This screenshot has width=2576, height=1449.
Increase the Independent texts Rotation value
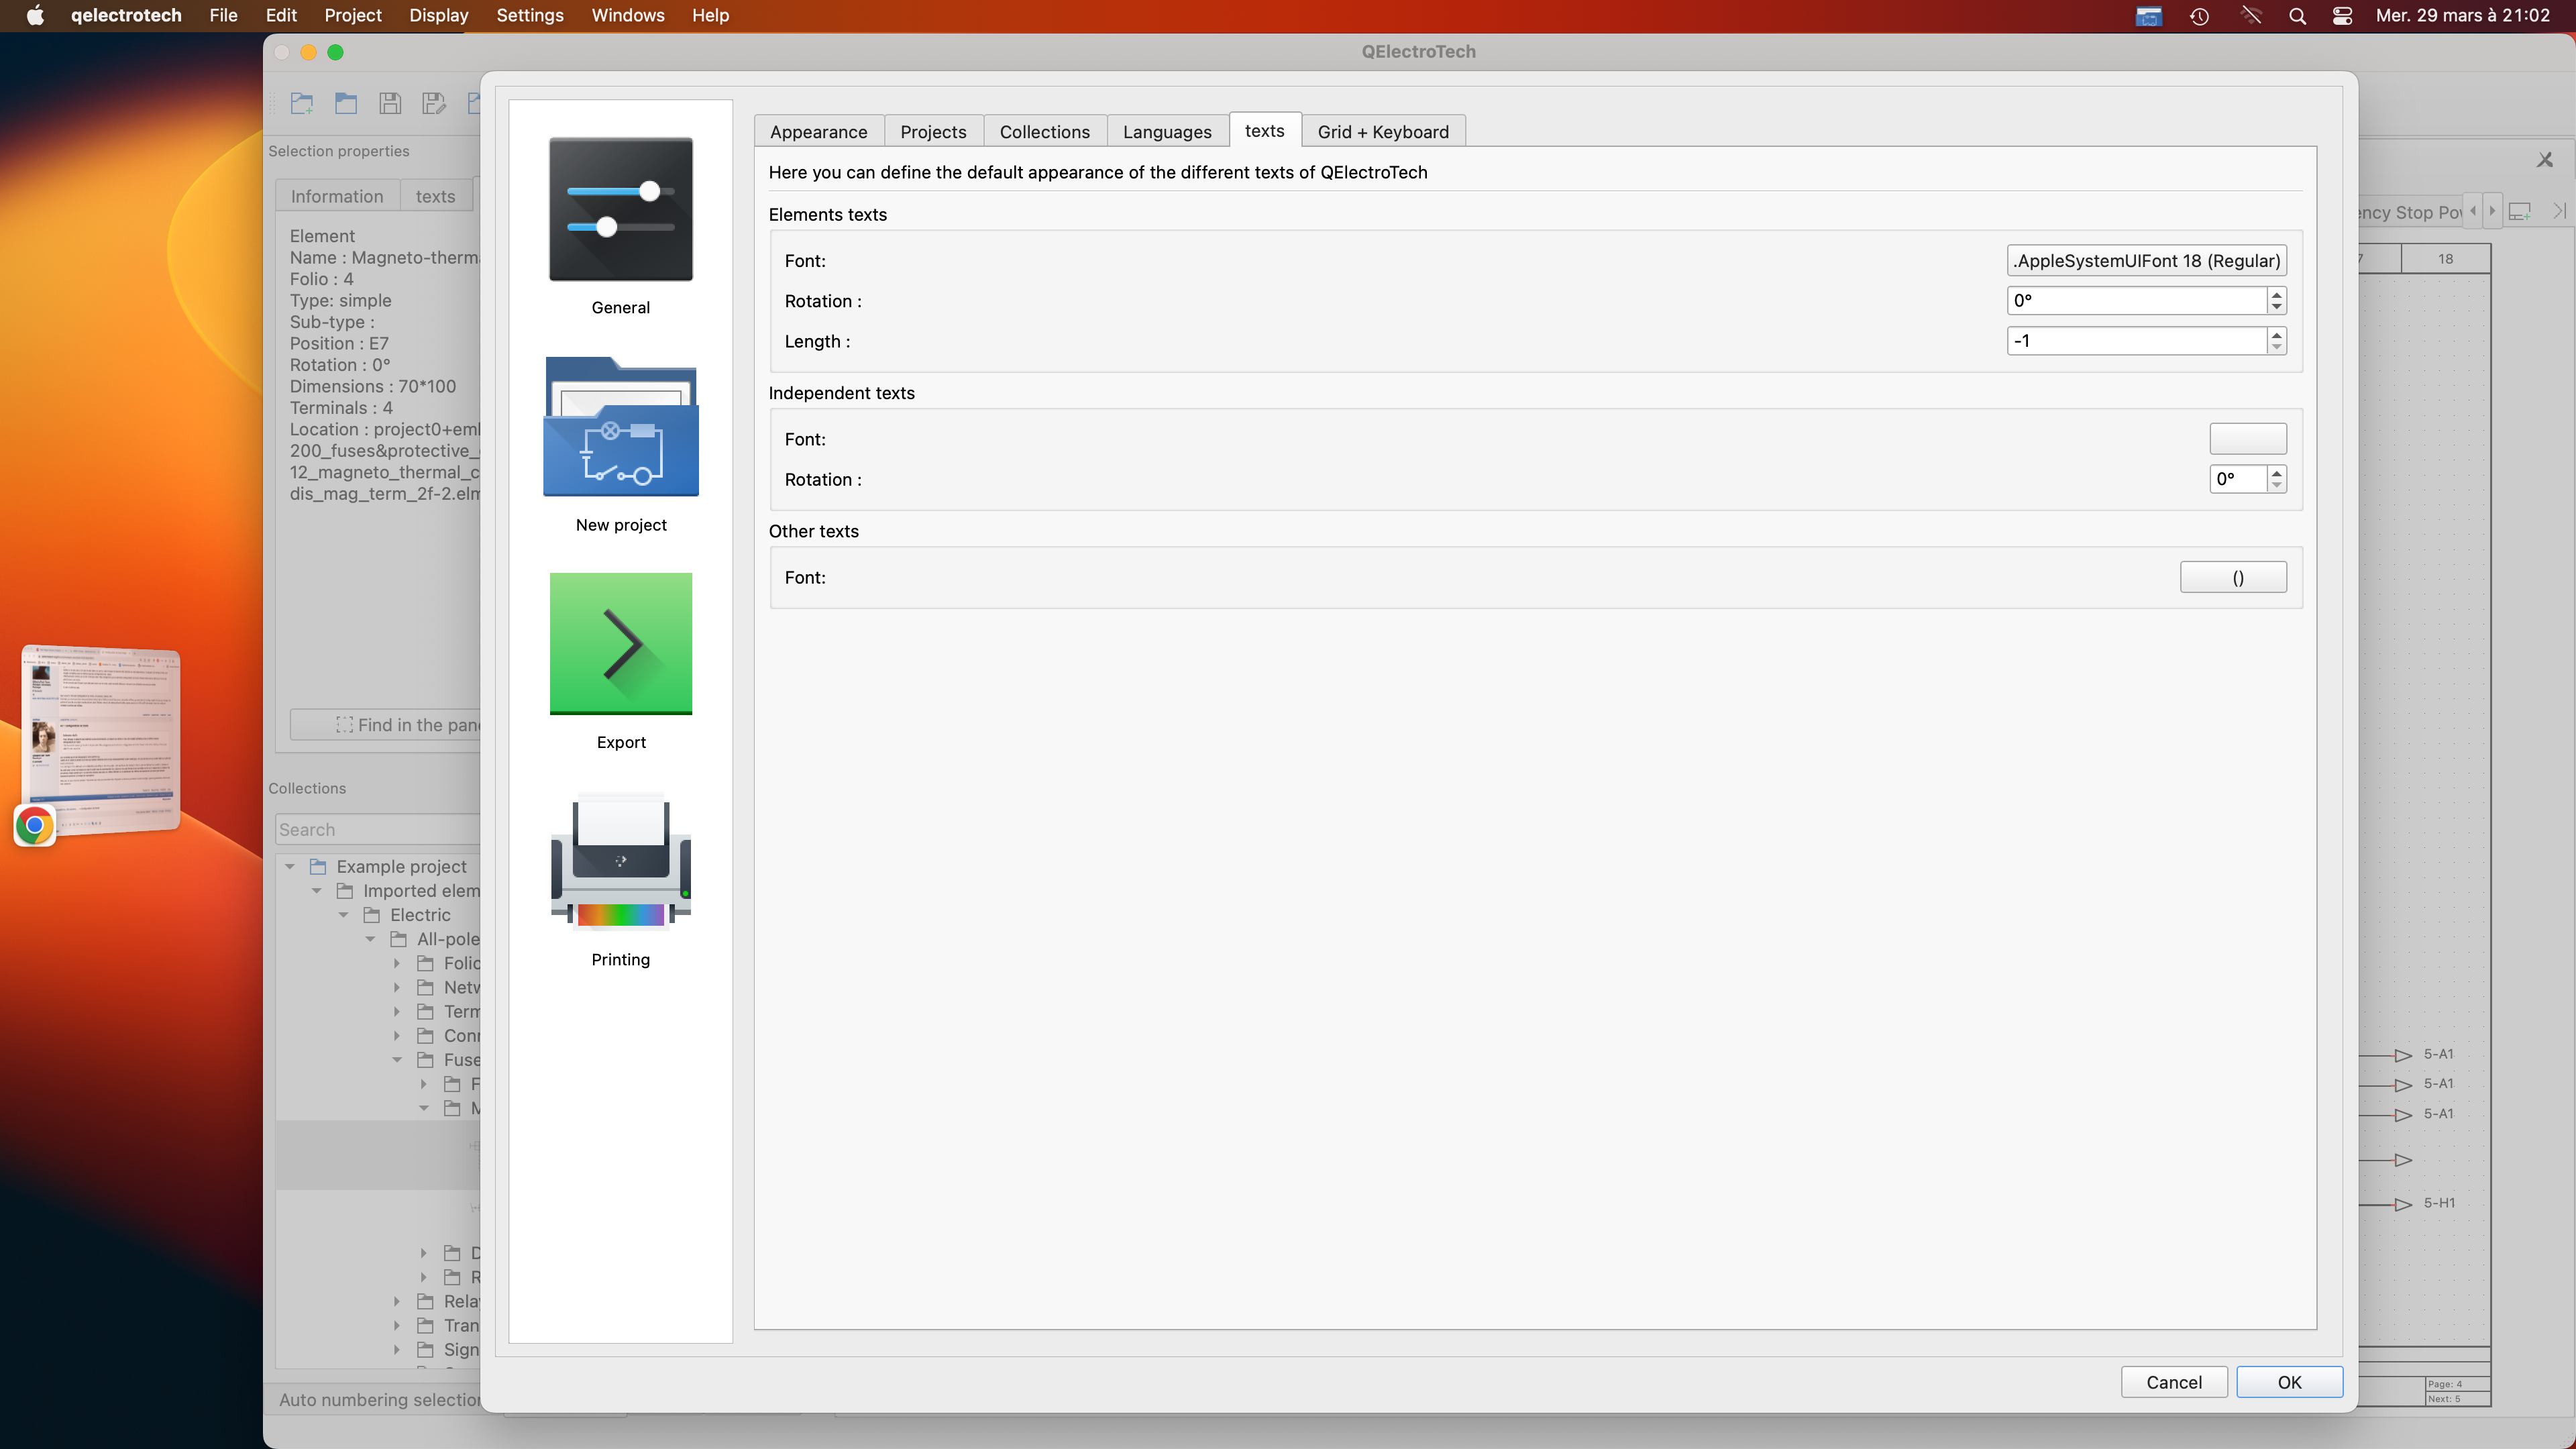(x=2277, y=472)
